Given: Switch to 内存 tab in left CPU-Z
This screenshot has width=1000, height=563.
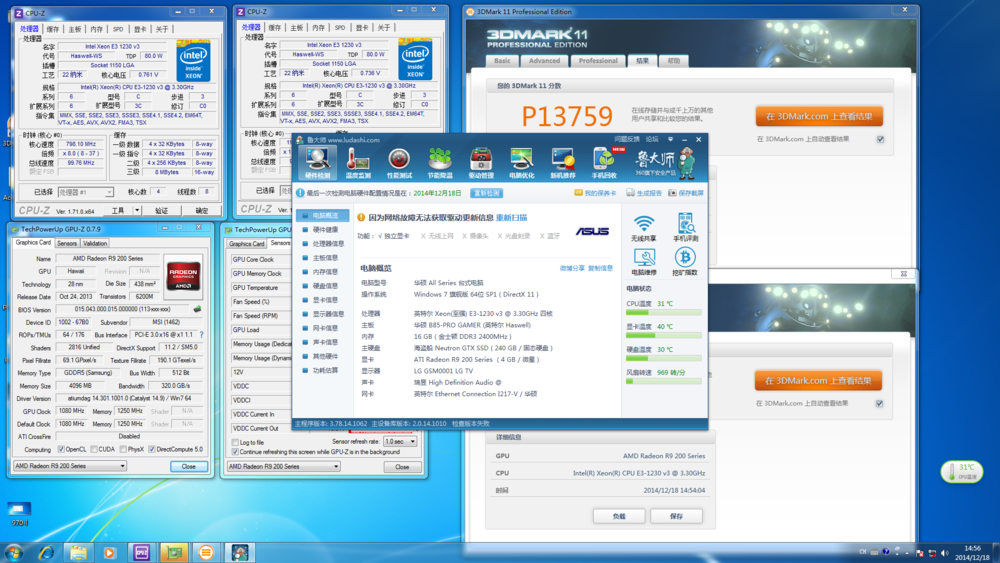Looking at the screenshot, I should click(x=96, y=29).
